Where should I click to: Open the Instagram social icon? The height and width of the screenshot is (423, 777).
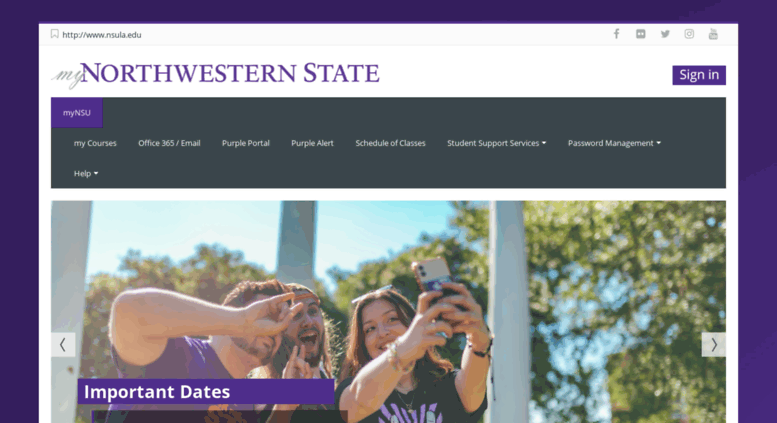pos(689,34)
